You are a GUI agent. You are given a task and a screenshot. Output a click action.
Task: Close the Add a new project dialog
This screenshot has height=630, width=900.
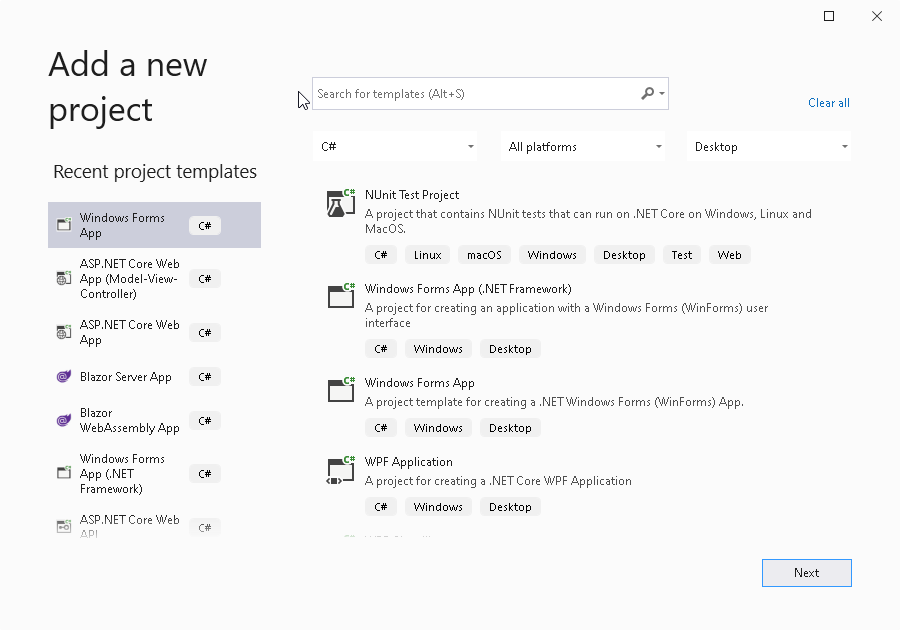(x=876, y=16)
